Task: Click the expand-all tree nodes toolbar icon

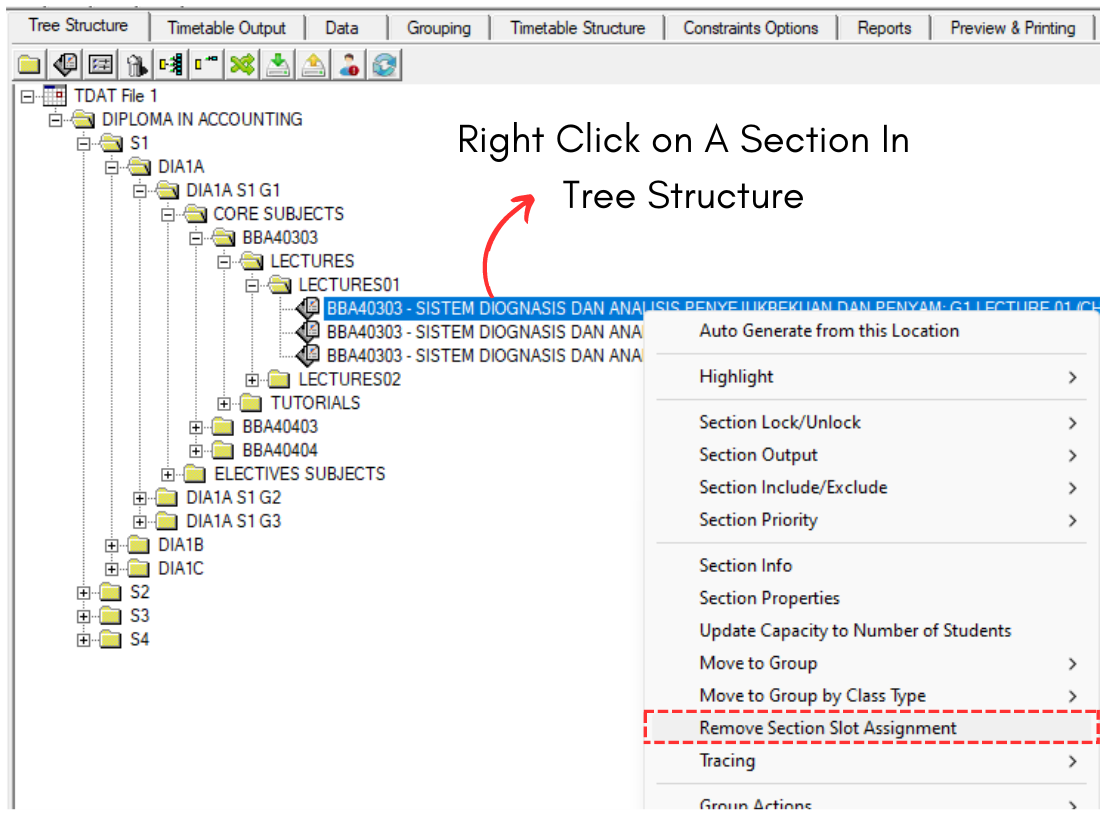Action: (172, 66)
